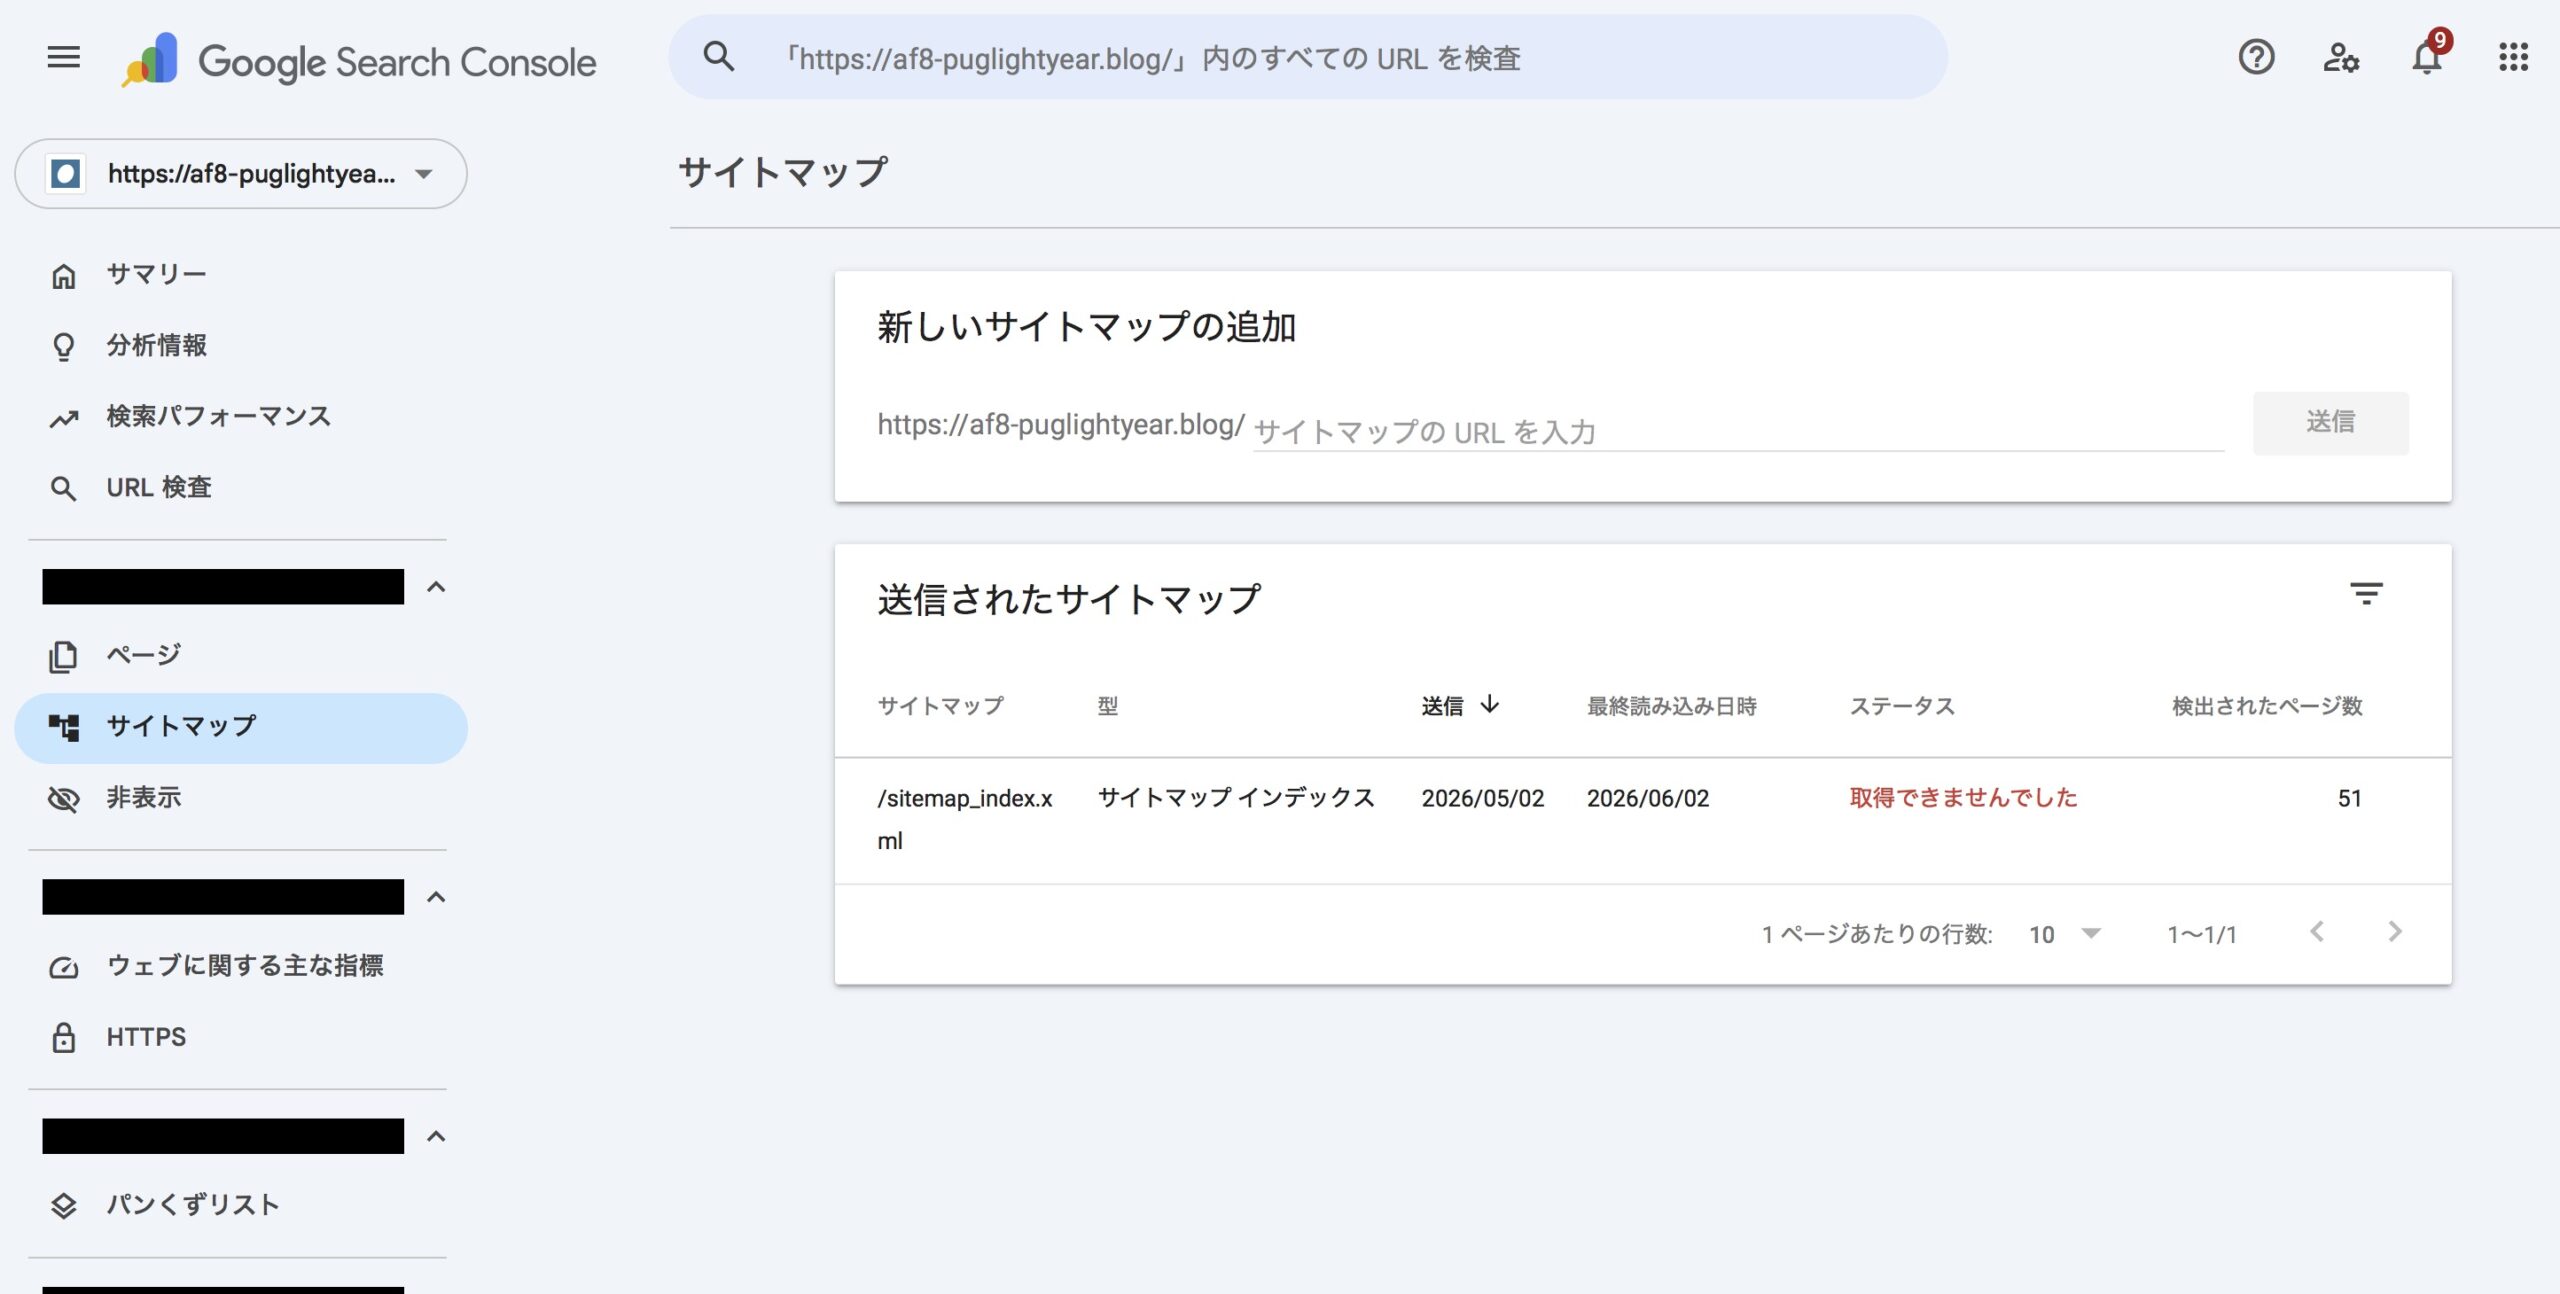The height and width of the screenshot is (1294, 2560).
Task: Open the property selector dropdown
Action: (x=241, y=174)
